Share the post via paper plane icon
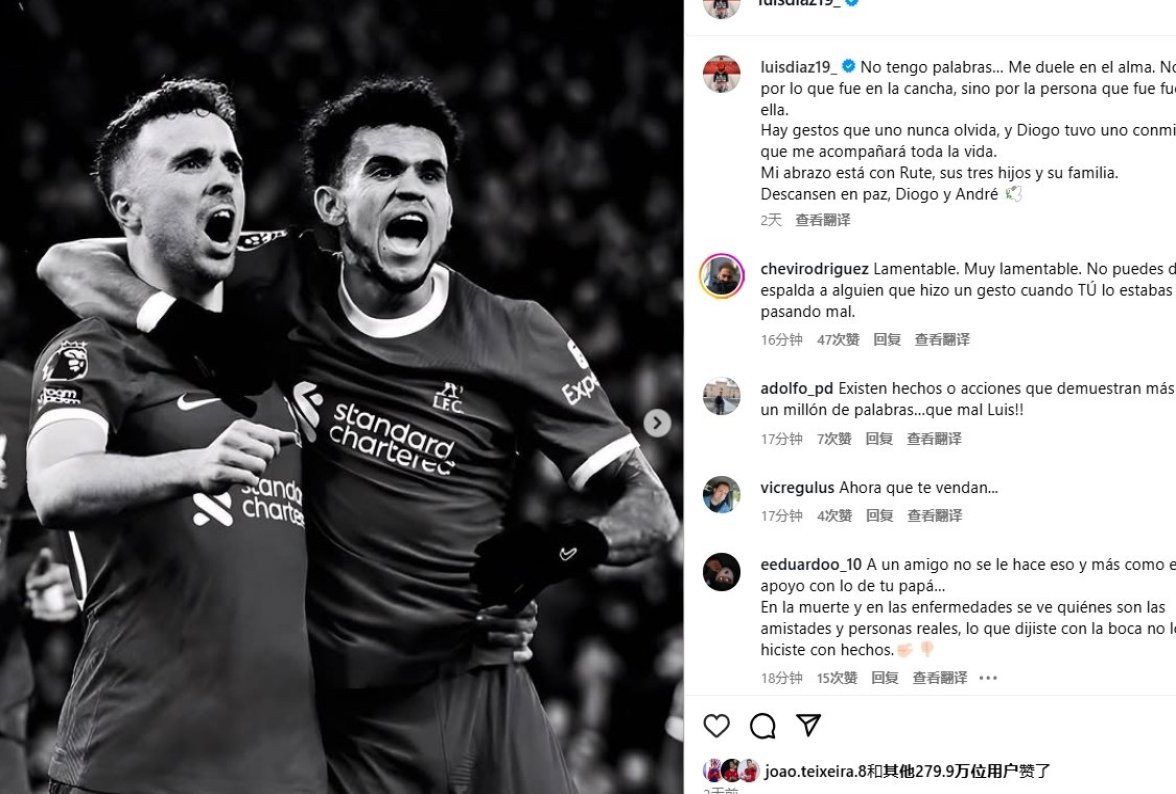 (808, 725)
